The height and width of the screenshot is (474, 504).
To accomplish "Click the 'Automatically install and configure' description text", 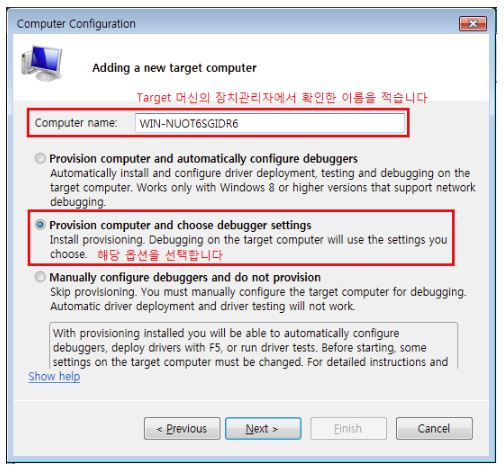I will pos(263,188).
